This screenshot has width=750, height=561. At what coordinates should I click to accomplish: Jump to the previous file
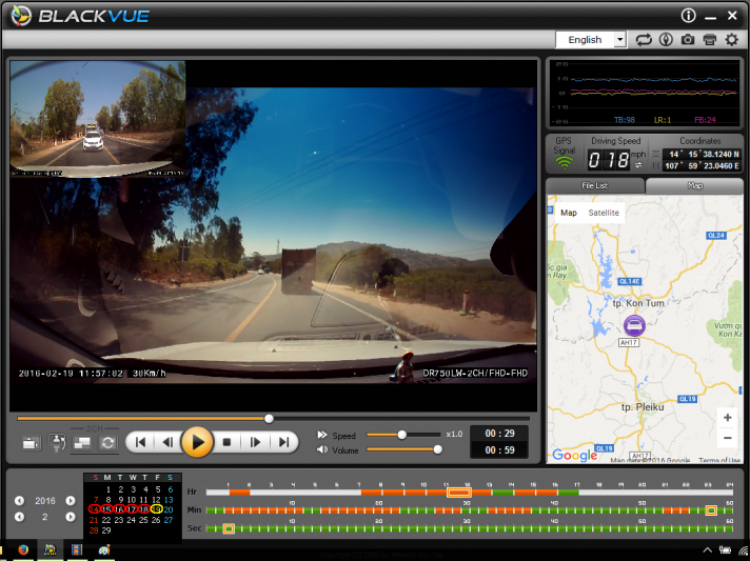[x=141, y=442]
